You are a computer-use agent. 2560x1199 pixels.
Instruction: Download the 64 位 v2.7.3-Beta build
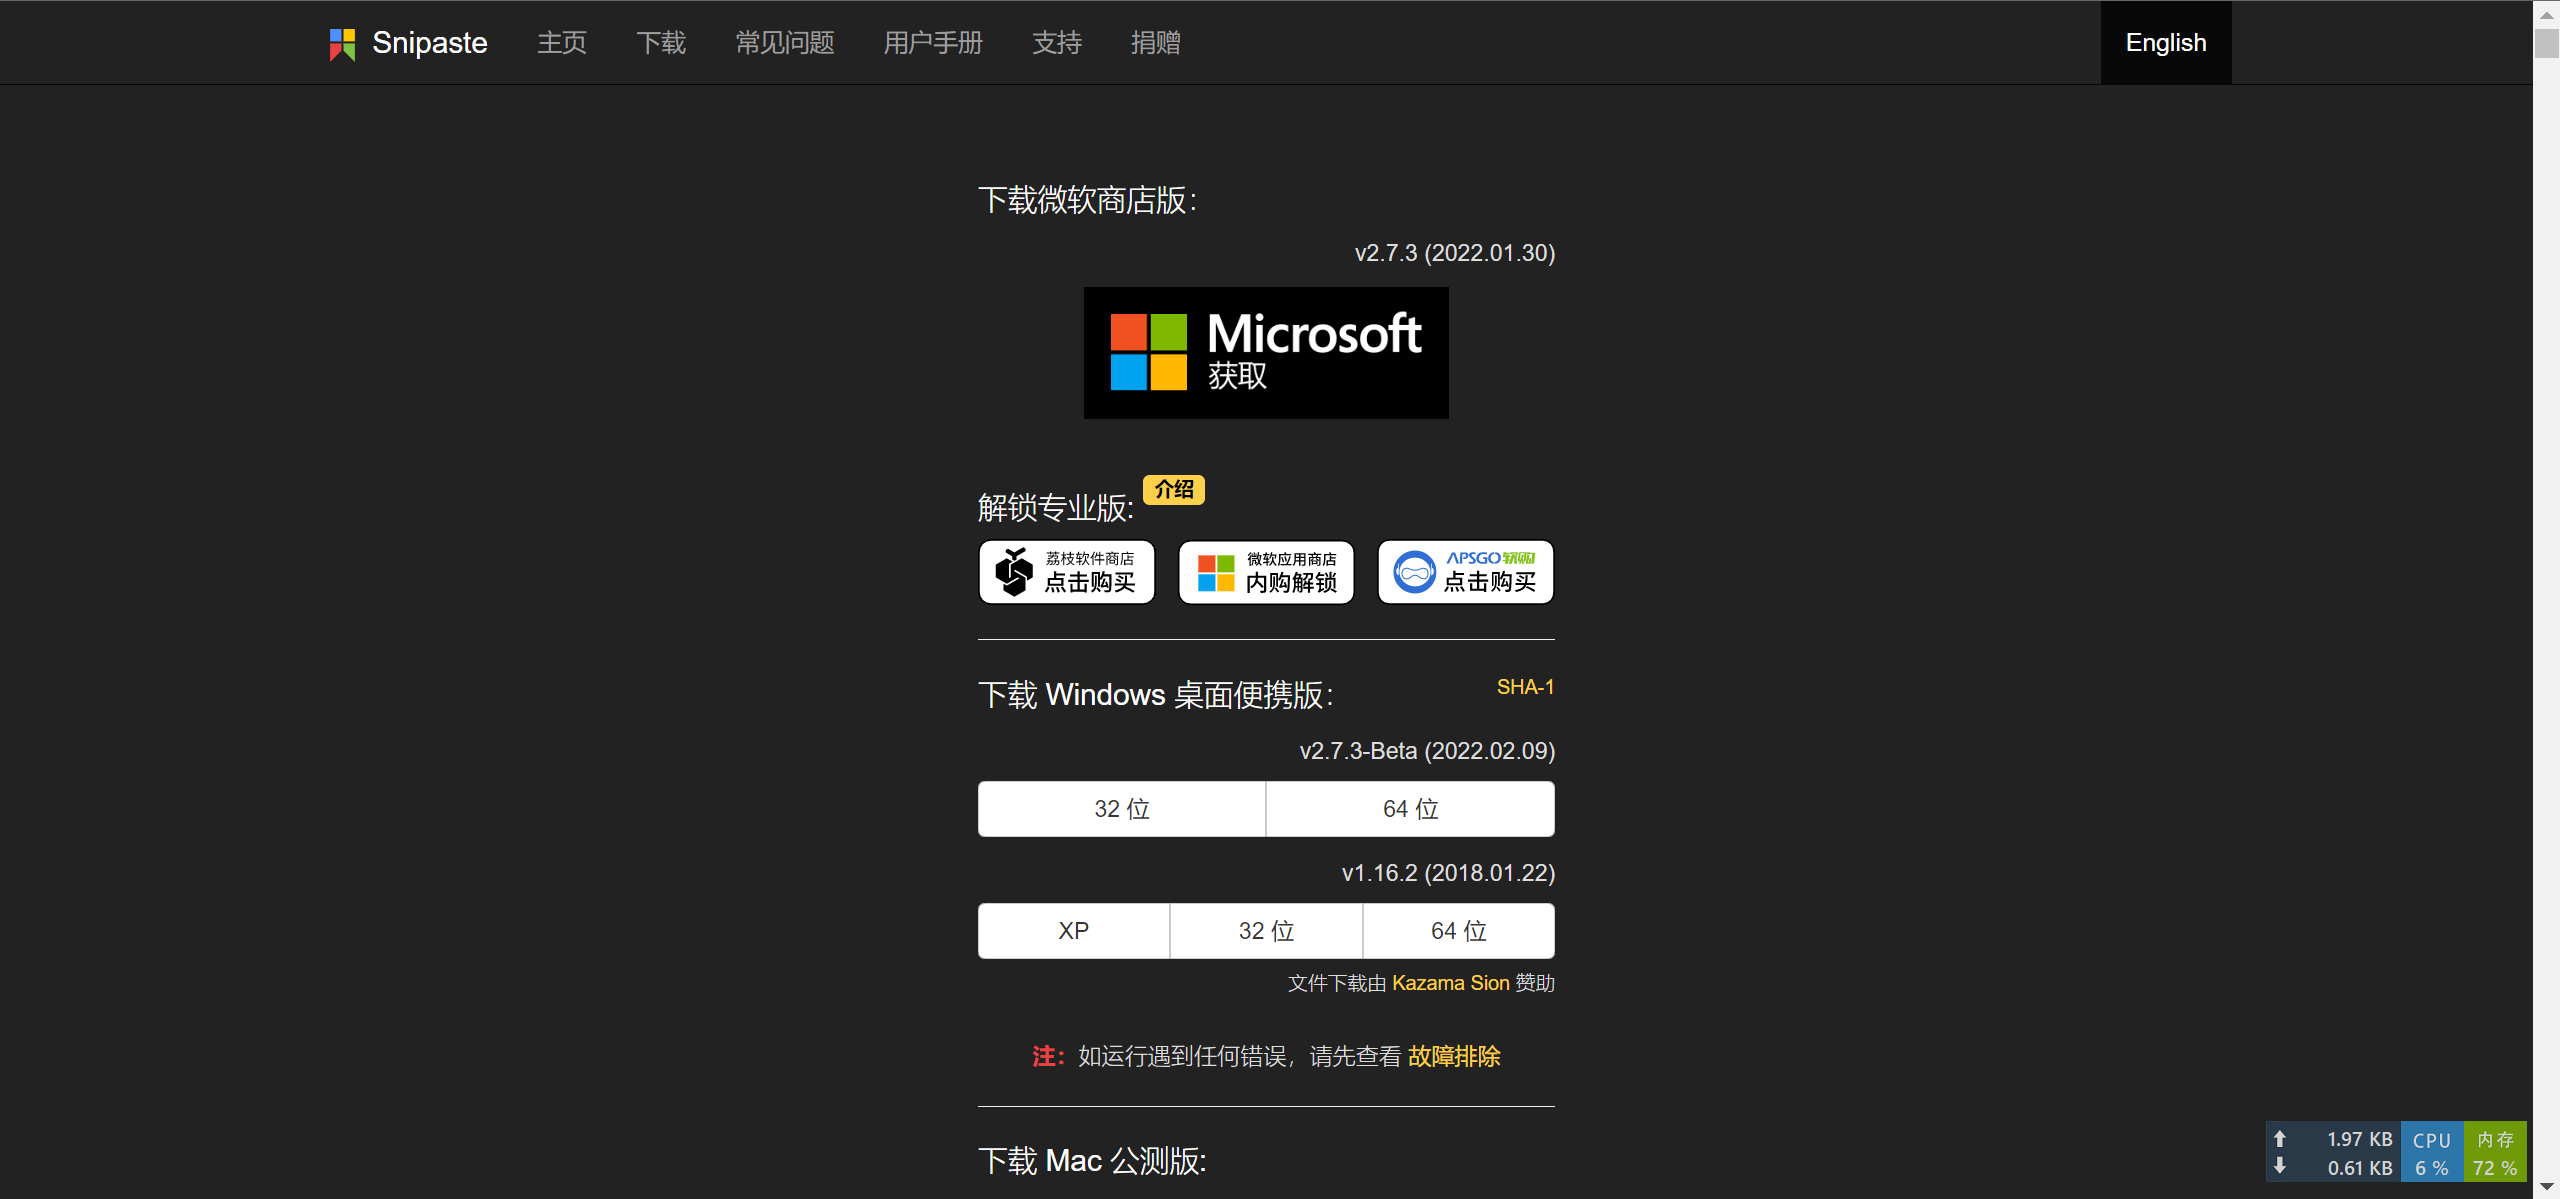1410,809
